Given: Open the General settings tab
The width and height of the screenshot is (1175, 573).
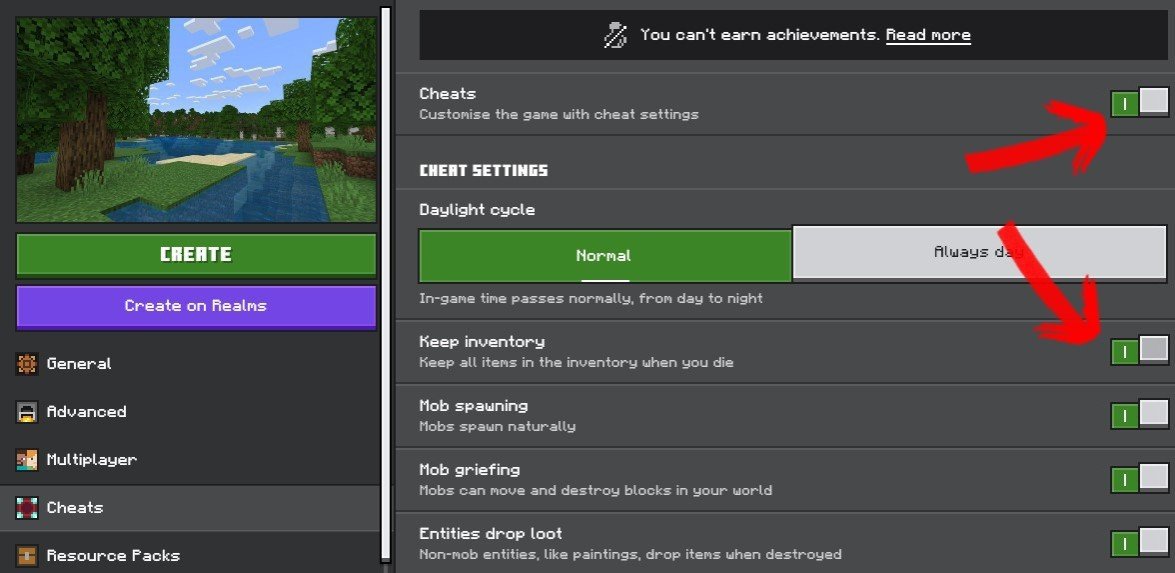Looking at the screenshot, I should click(x=190, y=364).
